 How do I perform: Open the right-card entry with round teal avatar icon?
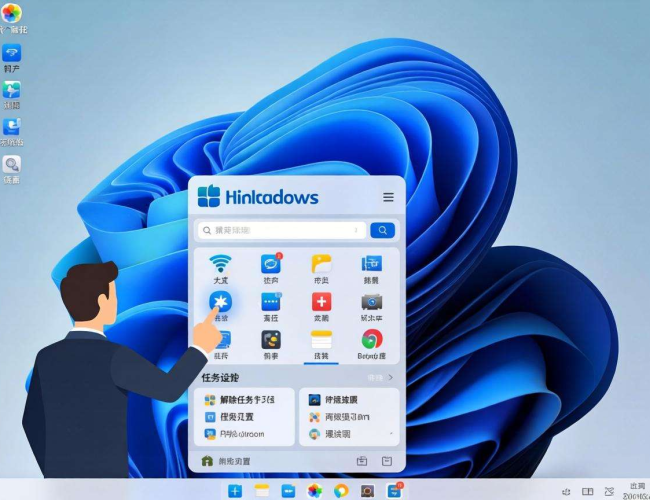tap(330, 434)
